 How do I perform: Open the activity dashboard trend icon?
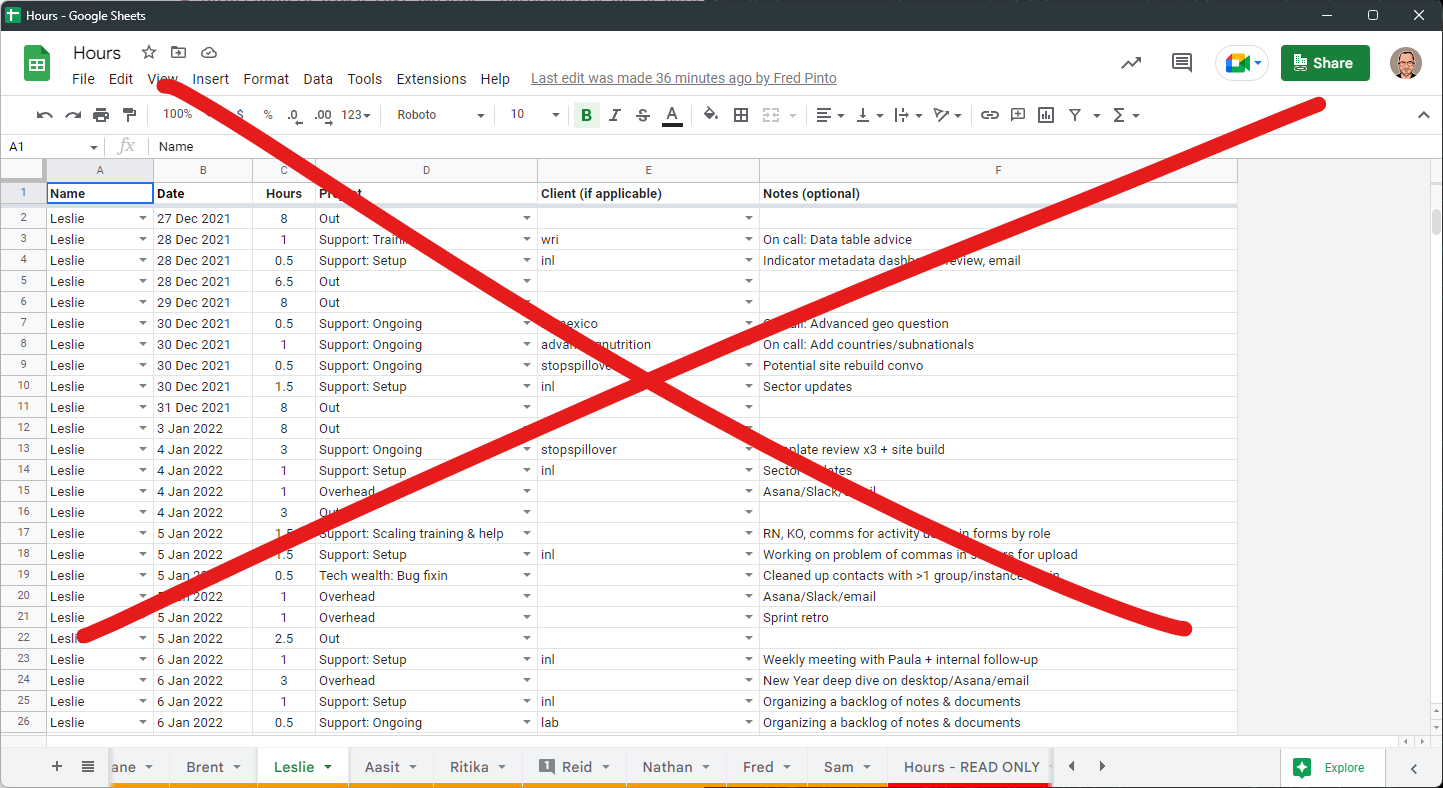[x=1131, y=63]
